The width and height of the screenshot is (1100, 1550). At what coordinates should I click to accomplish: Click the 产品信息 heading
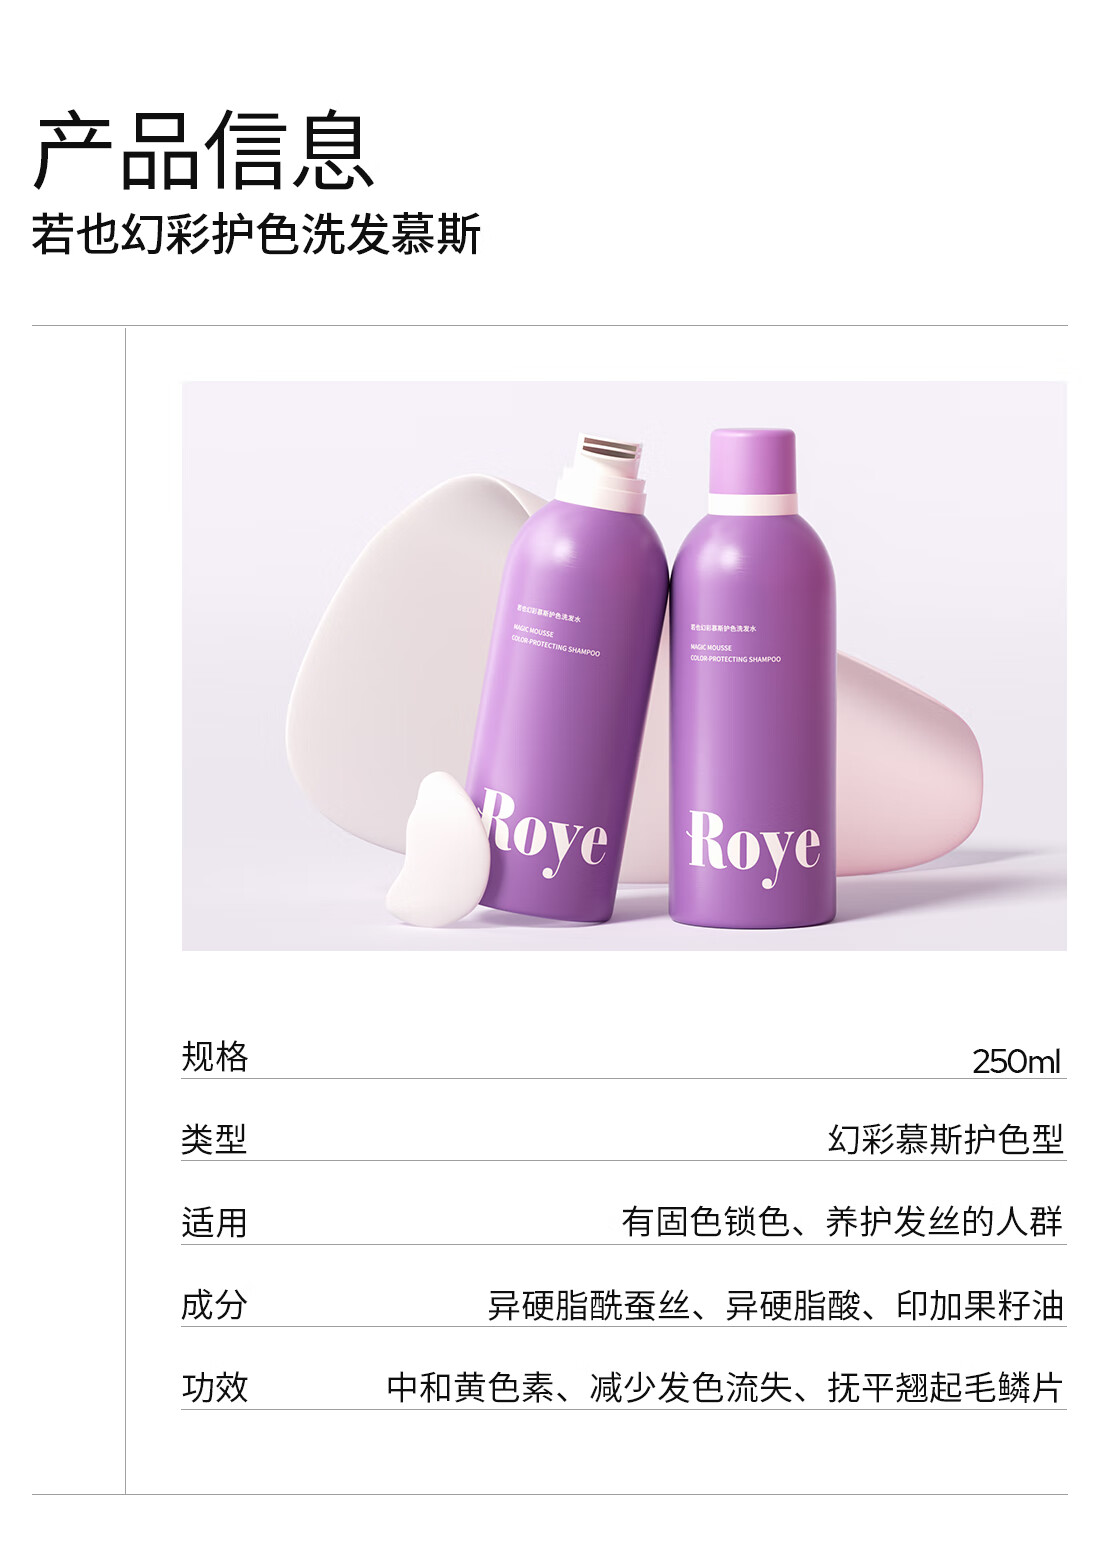pyautogui.click(x=204, y=150)
